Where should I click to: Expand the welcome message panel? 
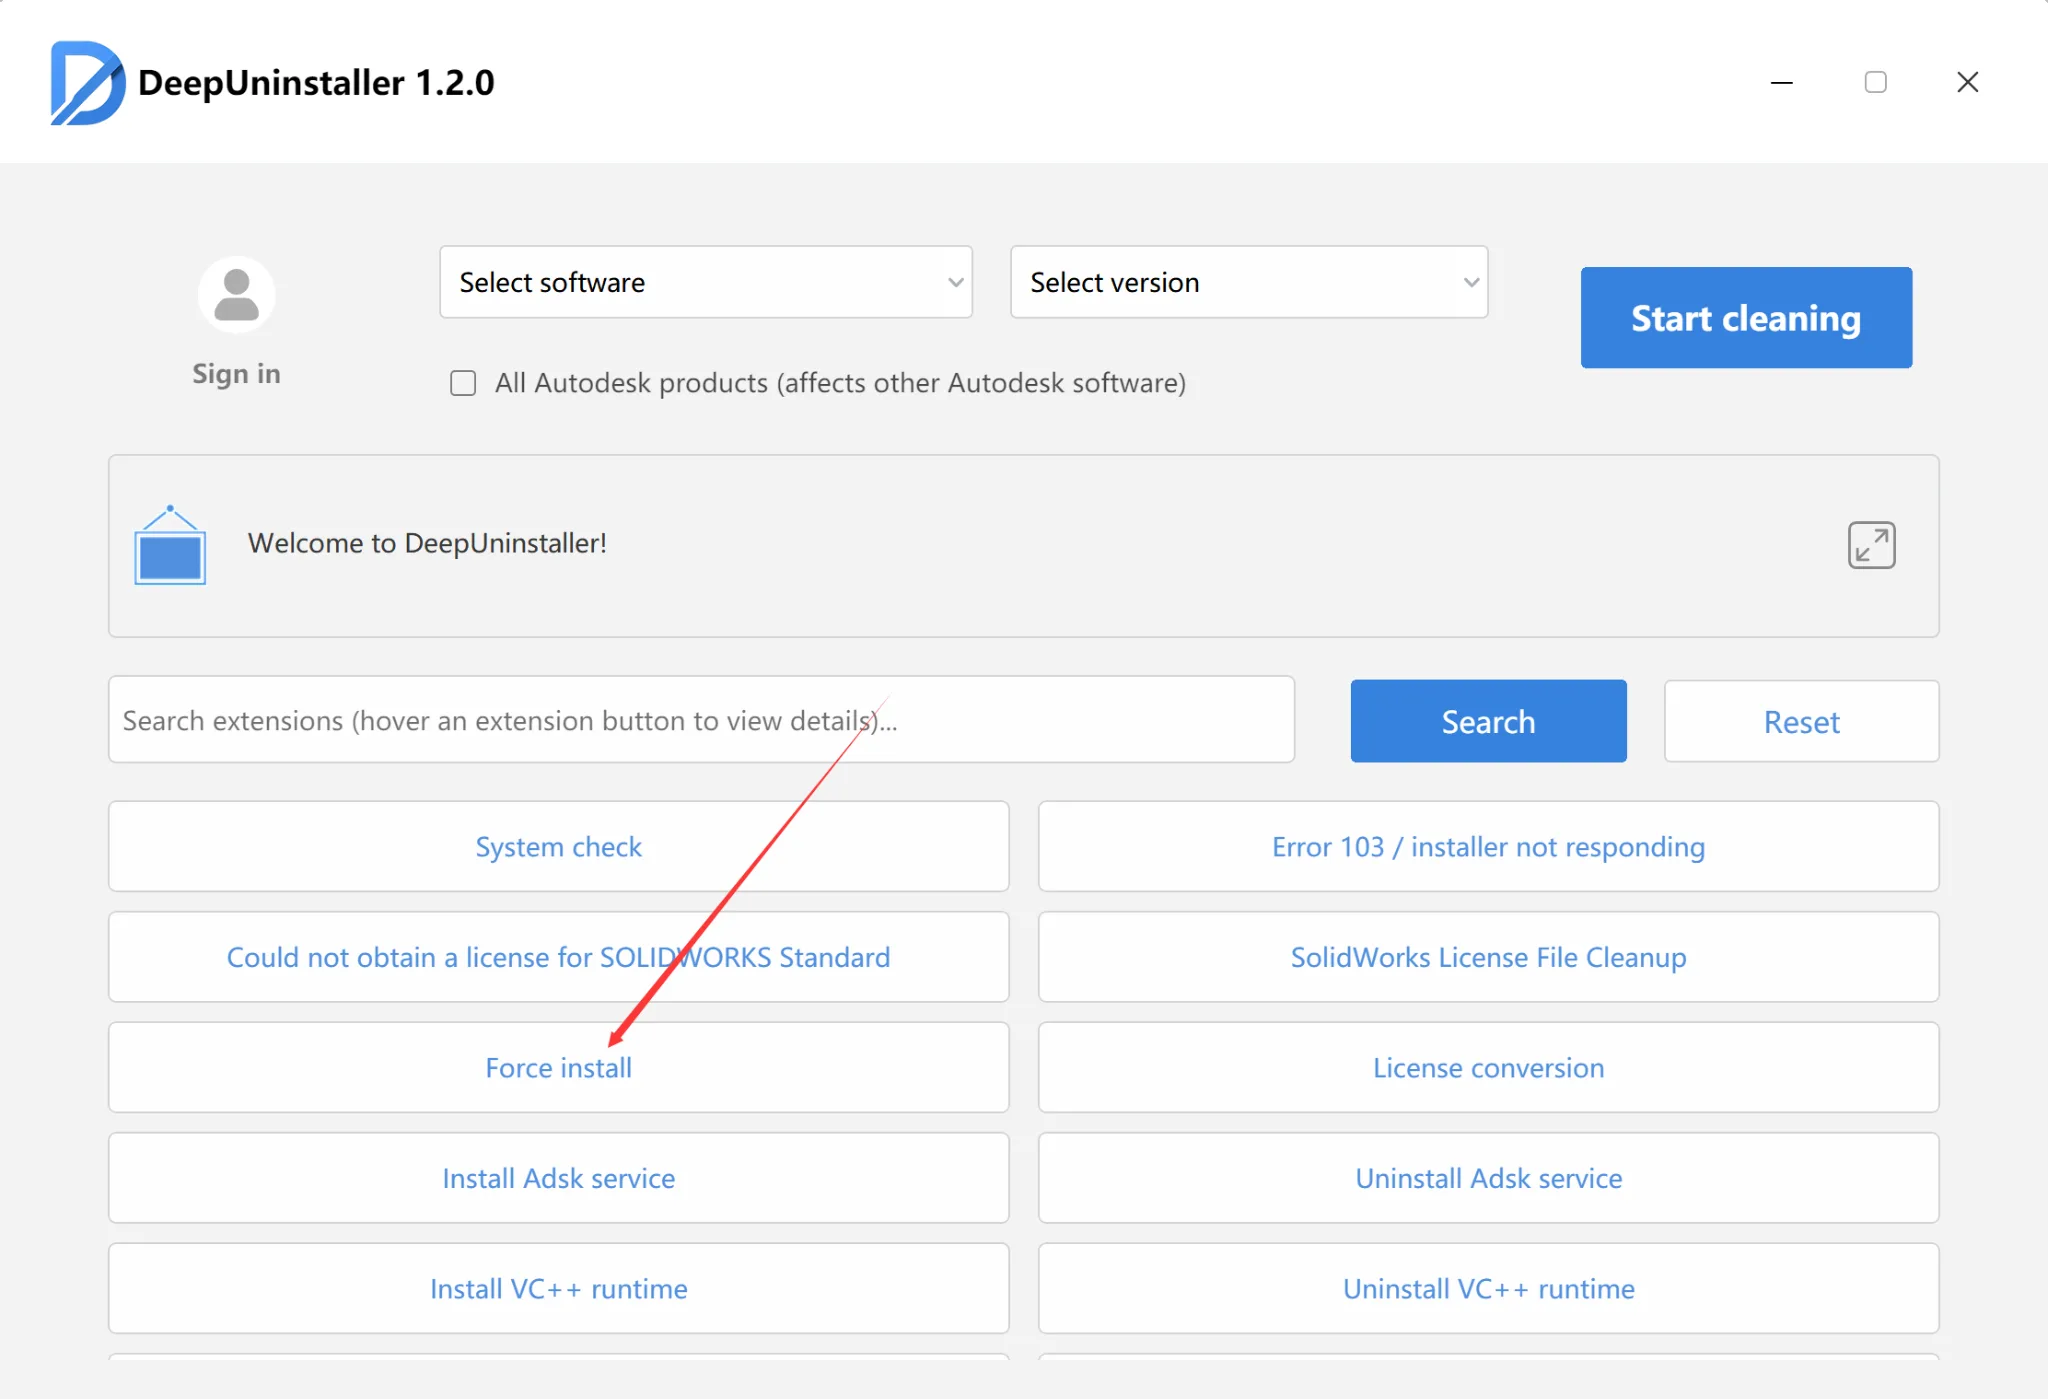pyautogui.click(x=1871, y=545)
